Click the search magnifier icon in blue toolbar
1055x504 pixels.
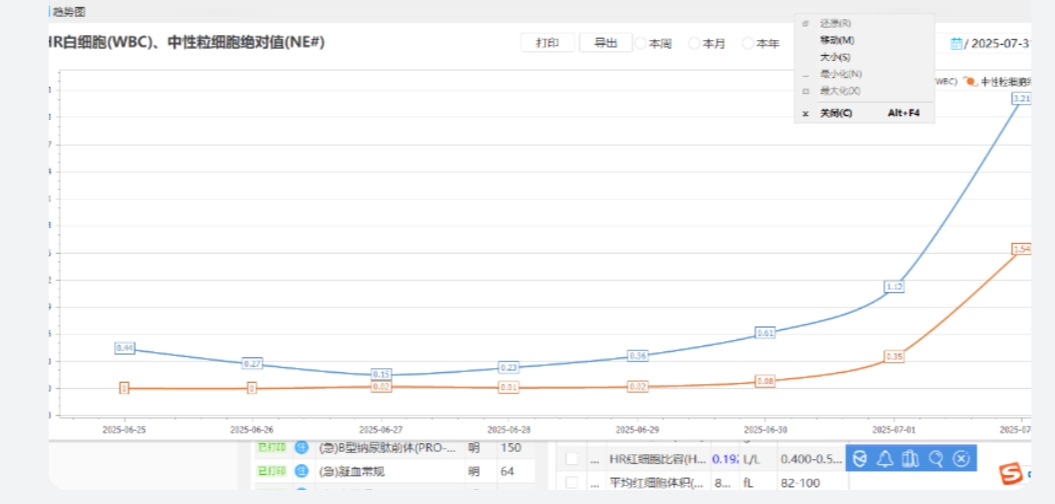click(936, 459)
